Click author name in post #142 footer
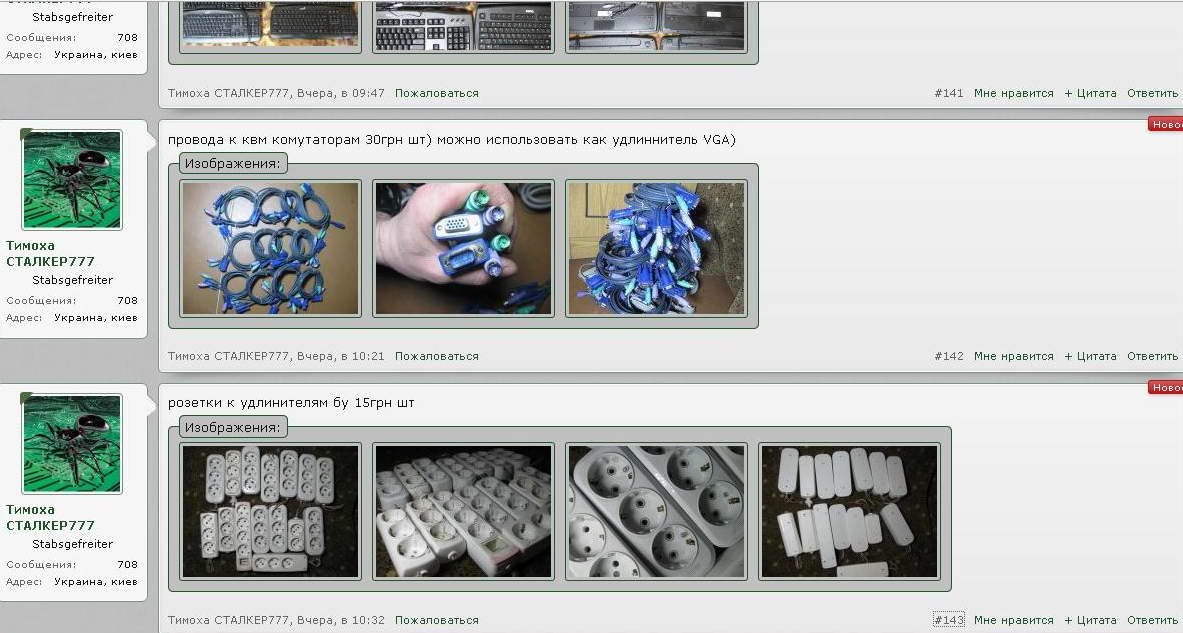This screenshot has width=1183, height=633. point(229,356)
